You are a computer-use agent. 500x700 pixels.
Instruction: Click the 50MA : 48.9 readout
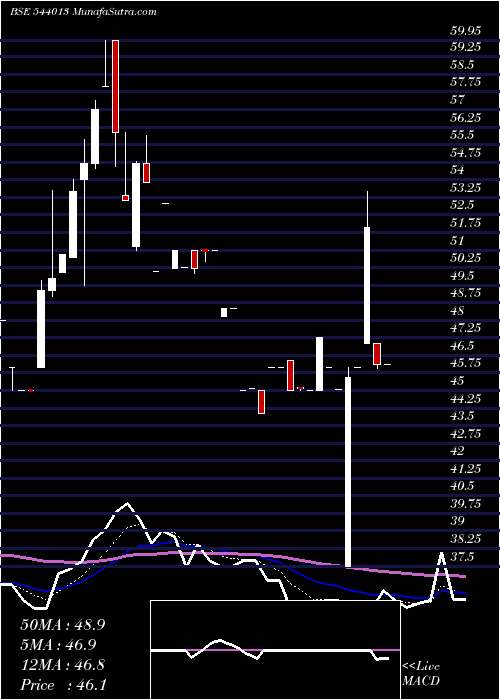click(62, 625)
